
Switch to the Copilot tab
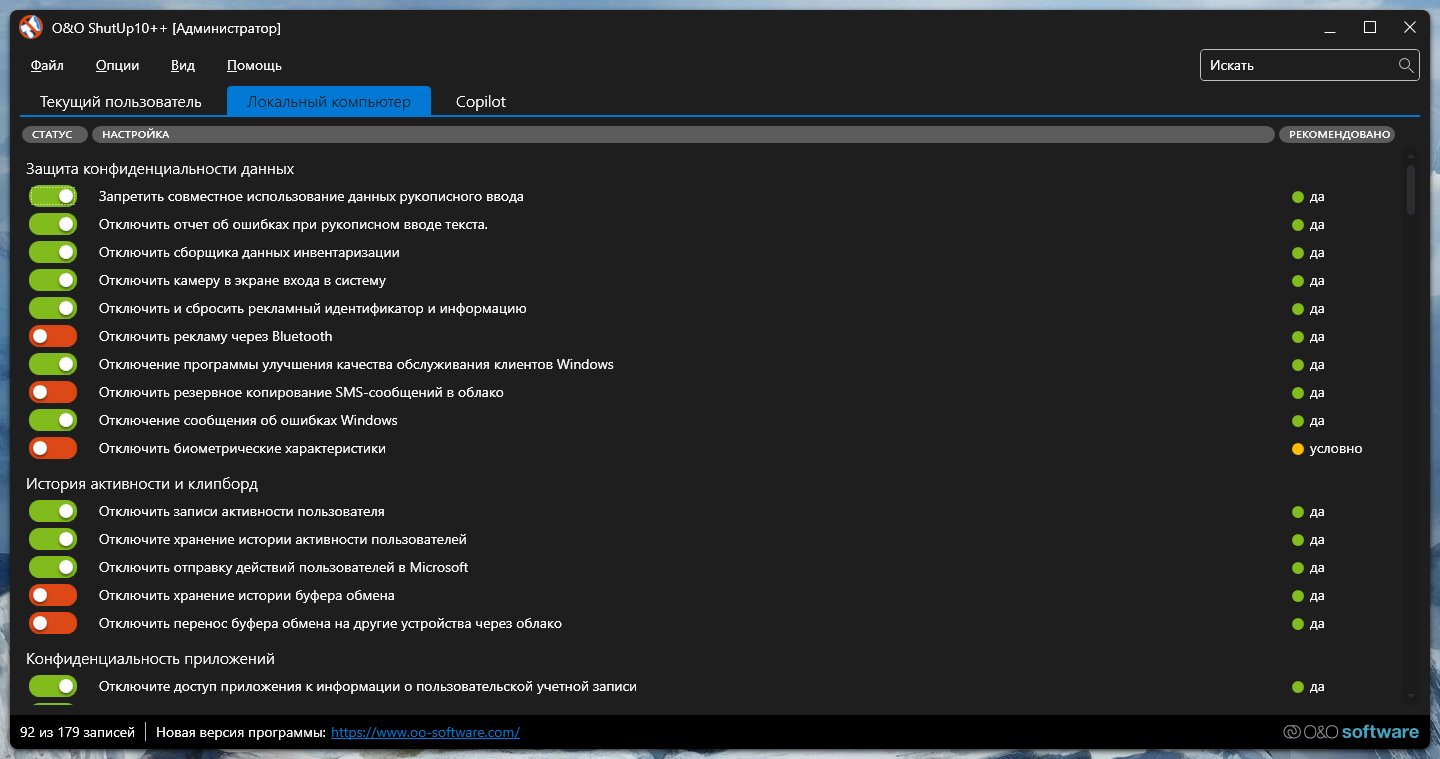tap(481, 102)
